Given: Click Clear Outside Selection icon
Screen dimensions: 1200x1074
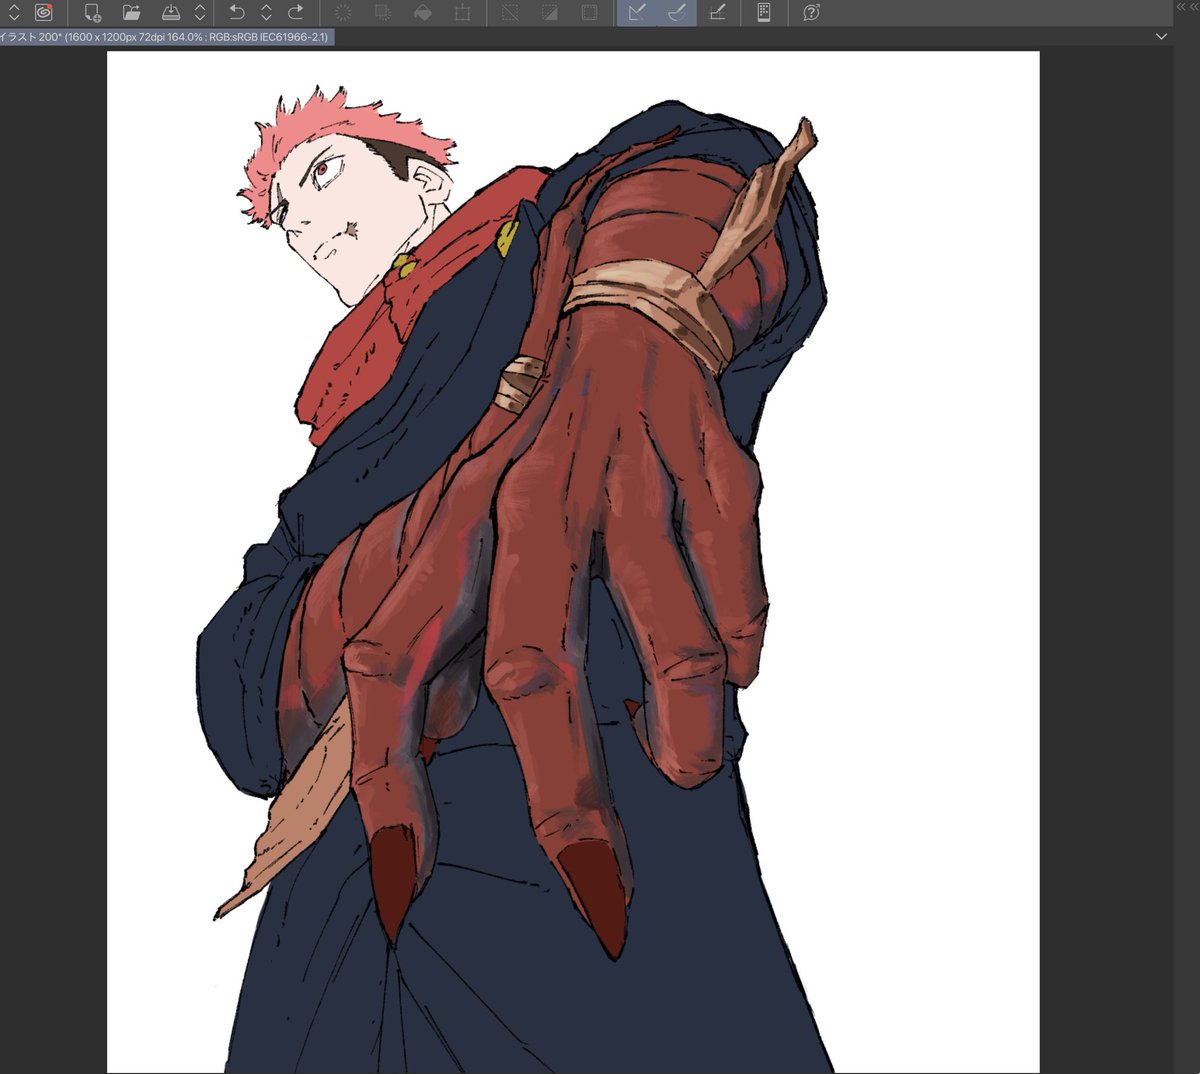Looking at the screenshot, I should point(383,13).
